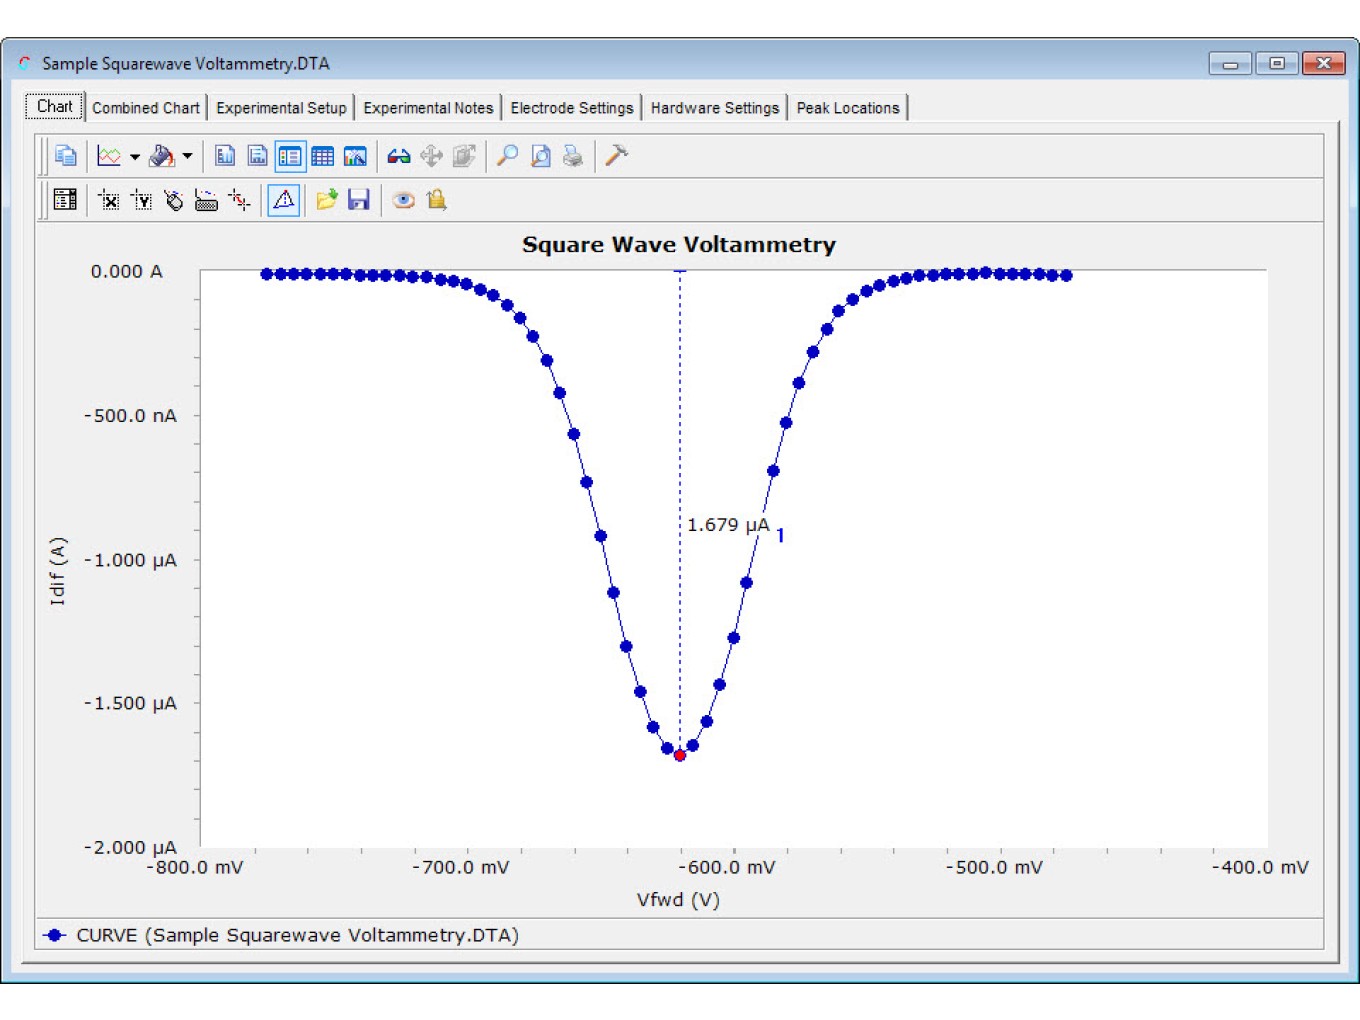
Task: Toggle the highlighted peak-find triangle button
Action: click(284, 200)
